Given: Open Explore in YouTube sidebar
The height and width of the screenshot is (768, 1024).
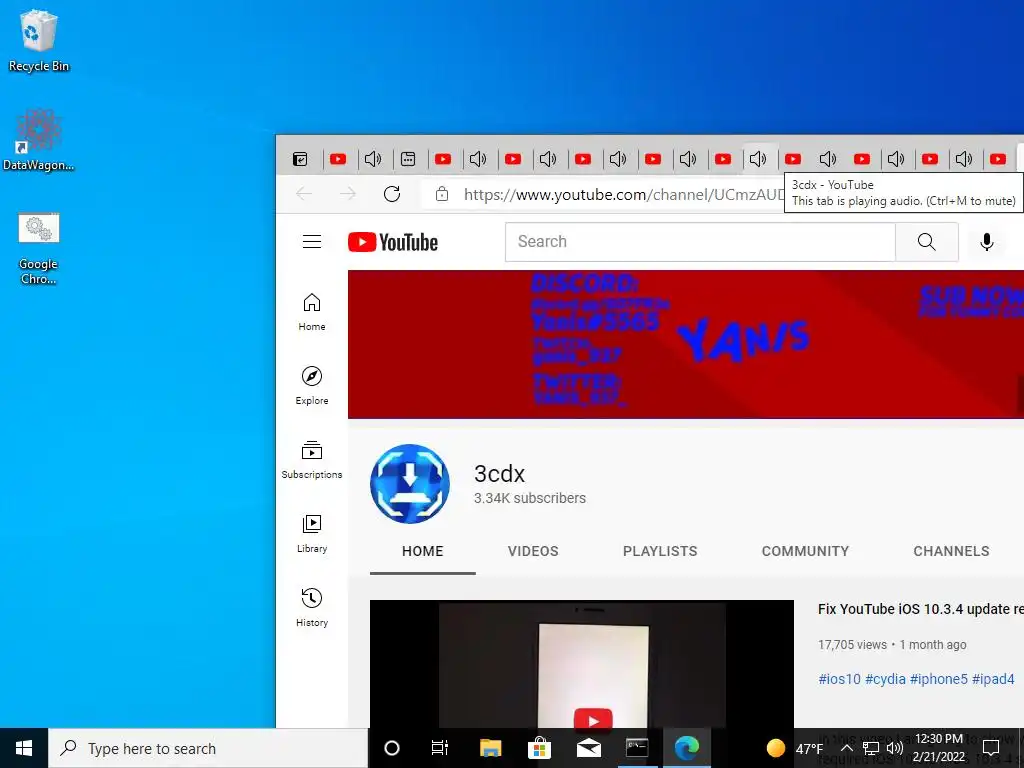Looking at the screenshot, I should [312, 386].
